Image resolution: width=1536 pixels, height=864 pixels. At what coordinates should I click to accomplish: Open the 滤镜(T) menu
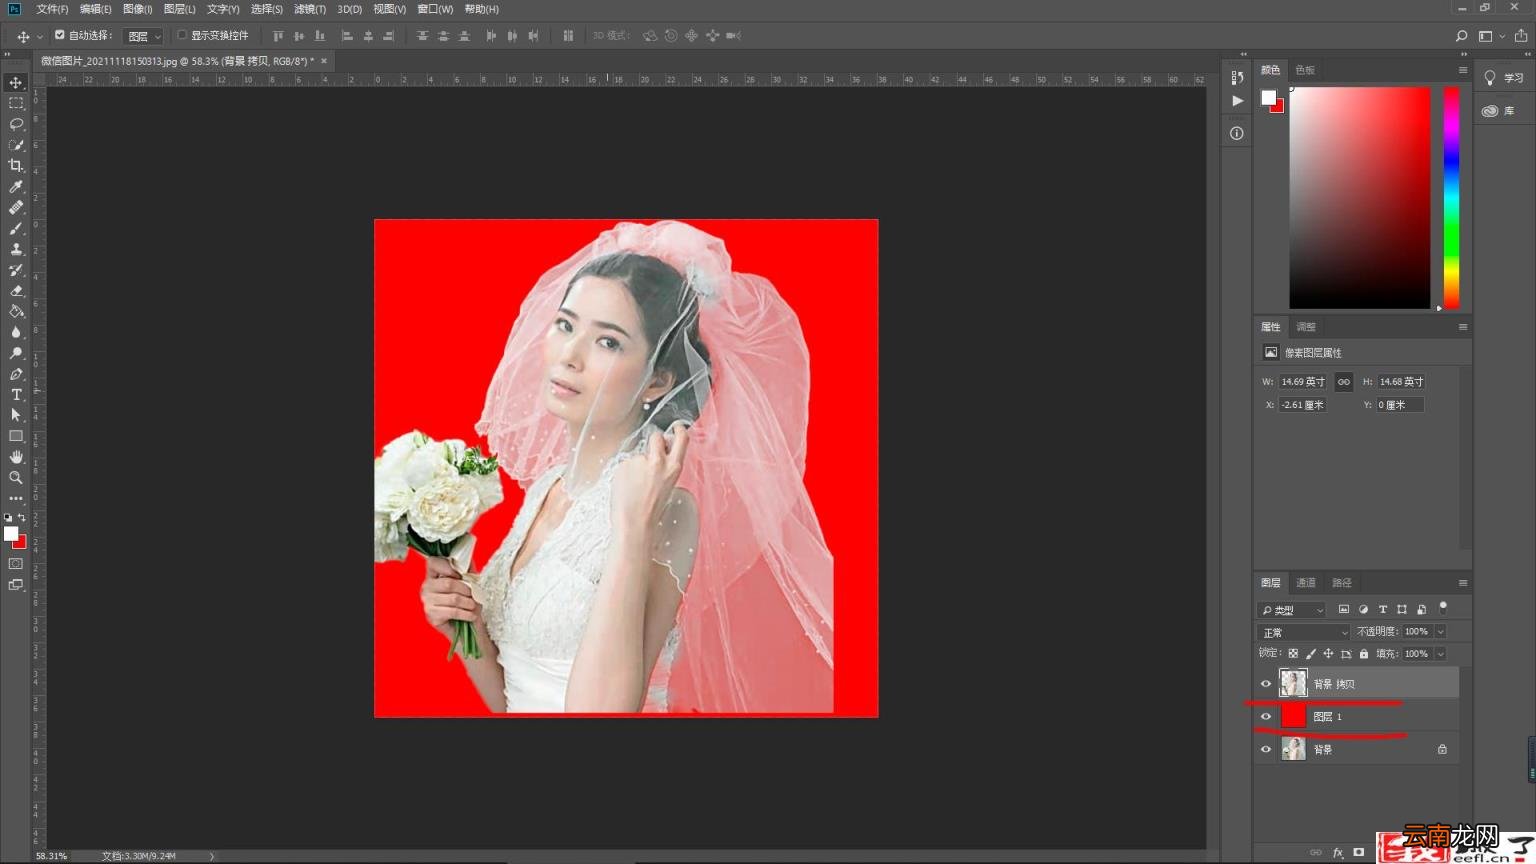click(310, 9)
